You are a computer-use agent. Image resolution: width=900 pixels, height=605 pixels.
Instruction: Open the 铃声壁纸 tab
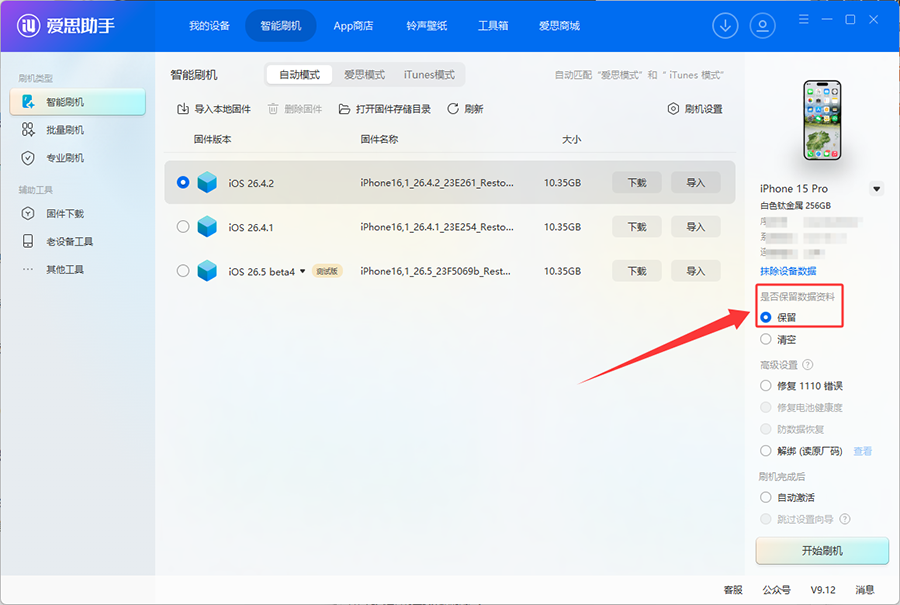click(x=426, y=26)
